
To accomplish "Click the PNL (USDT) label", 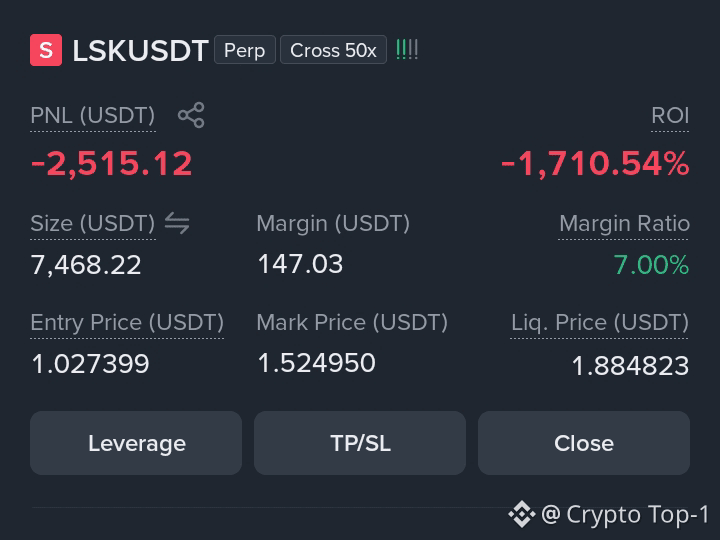I will tap(93, 115).
